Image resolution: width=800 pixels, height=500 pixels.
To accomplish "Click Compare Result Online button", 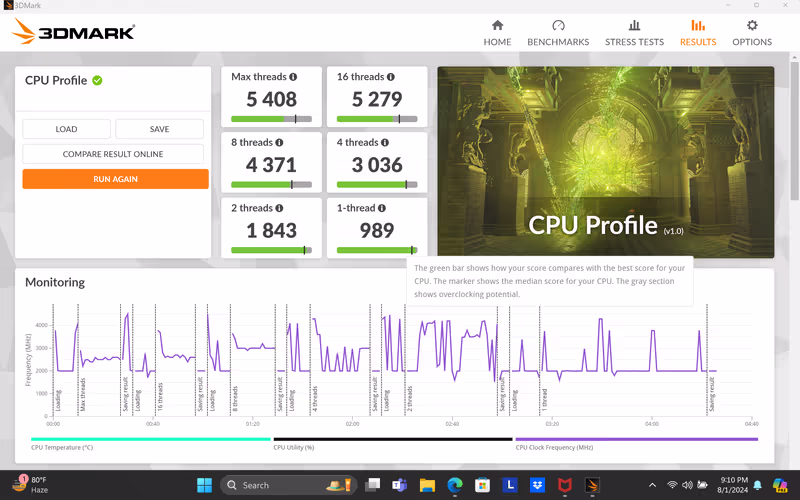I will (113, 154).
